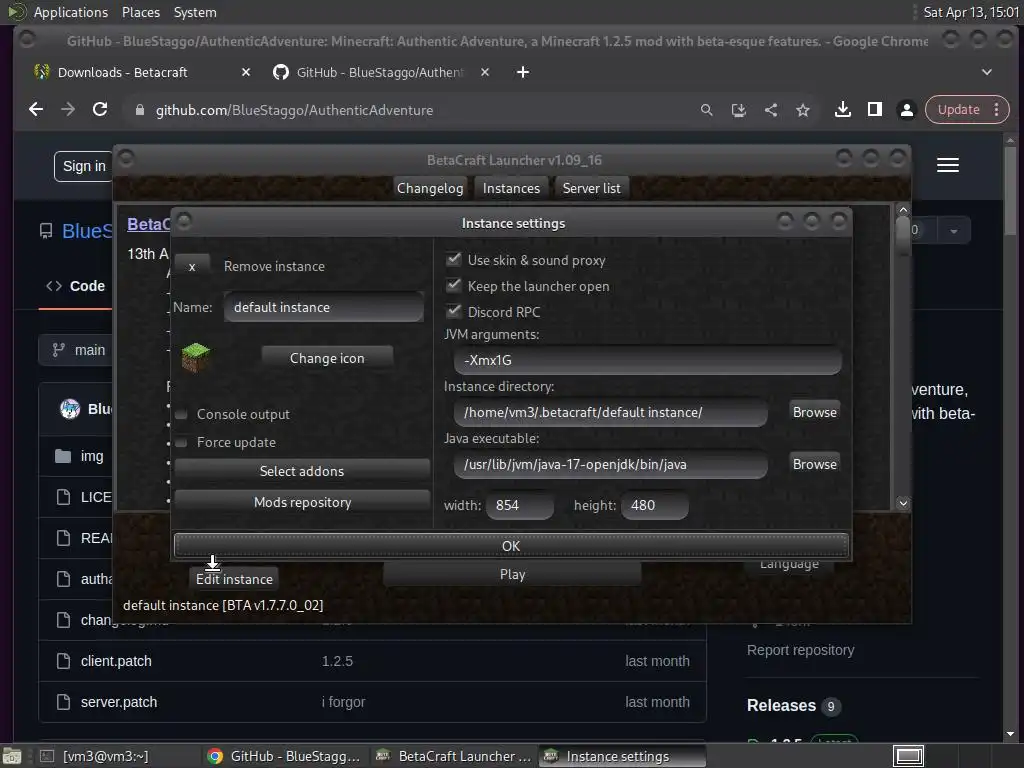Click Select addons button
This screenshot has height=768, width=1024.
(302, 471)
